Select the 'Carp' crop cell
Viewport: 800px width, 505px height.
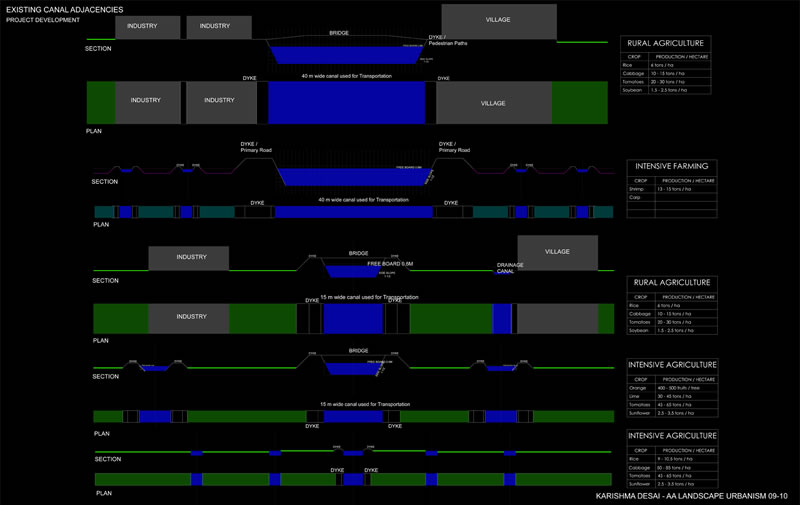pyautogui.click(x=634, y=197)
